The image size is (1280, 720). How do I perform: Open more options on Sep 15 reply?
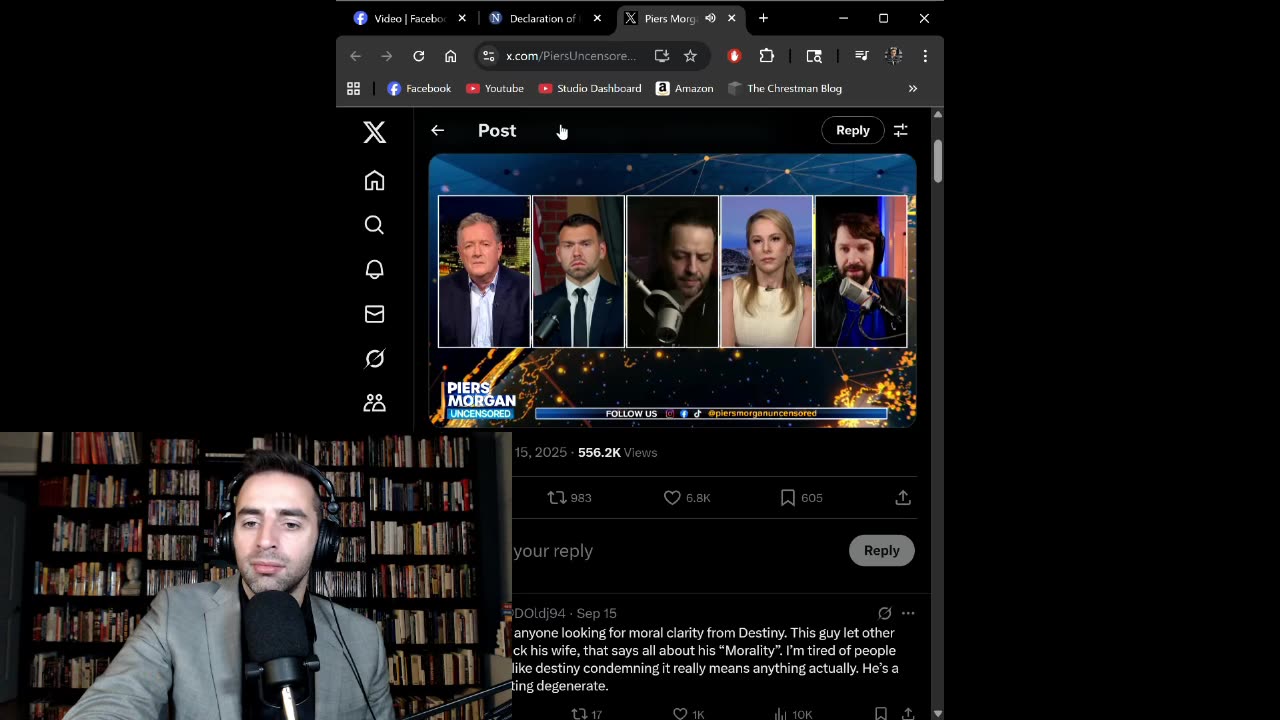point(908,613)
